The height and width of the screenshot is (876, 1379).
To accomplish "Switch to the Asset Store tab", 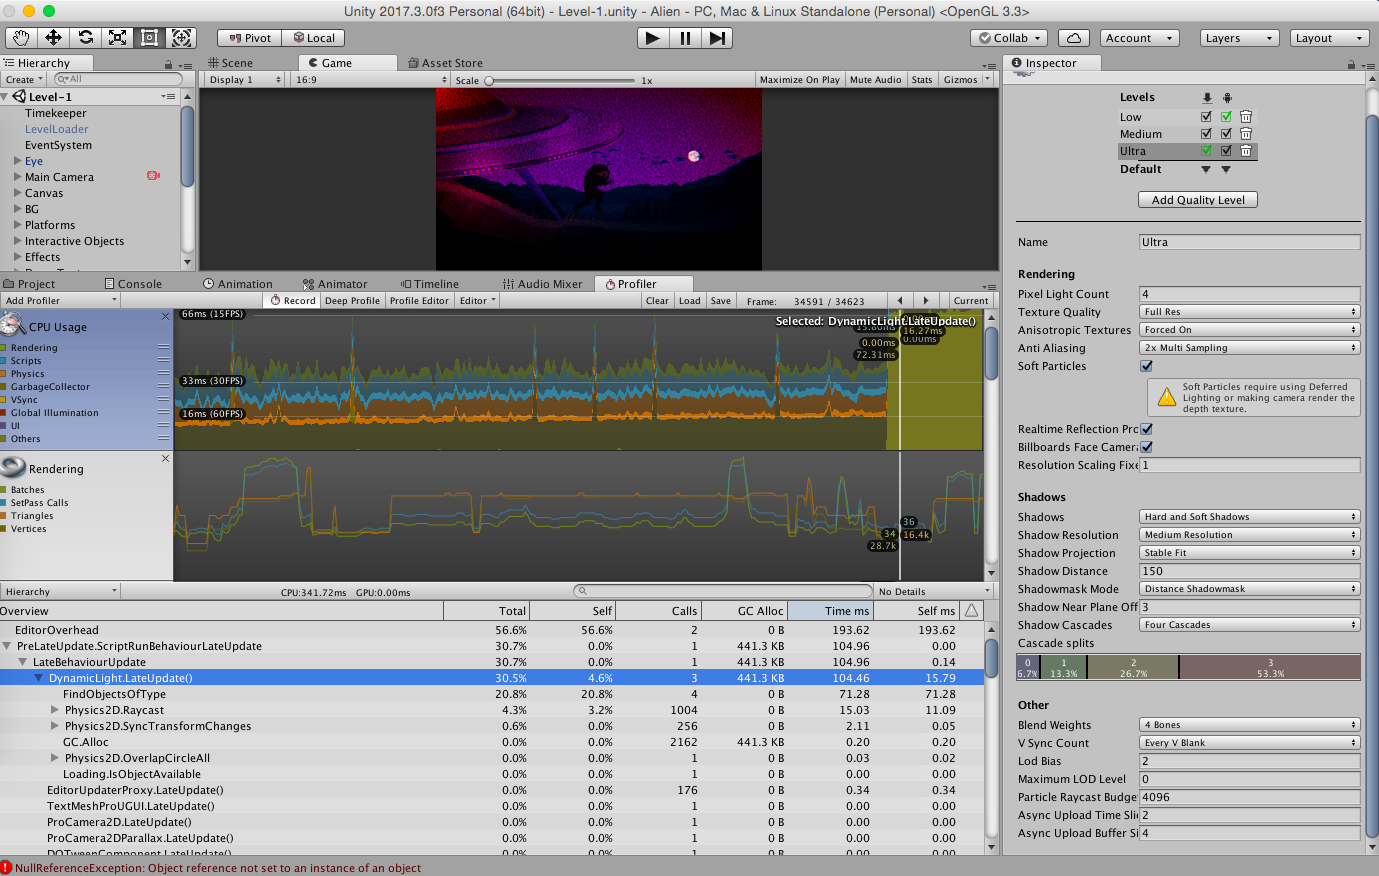I will point(445,63).
